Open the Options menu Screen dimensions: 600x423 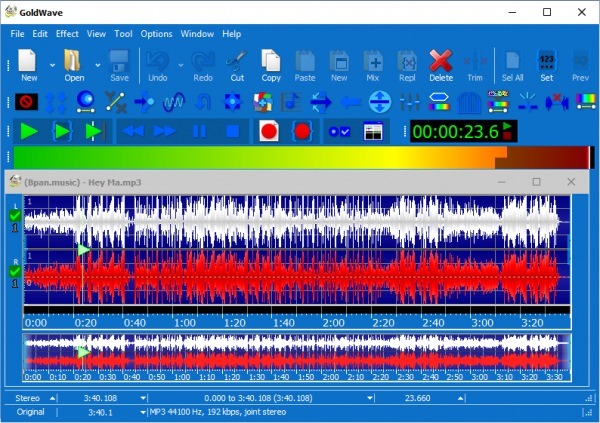point(156,33)
